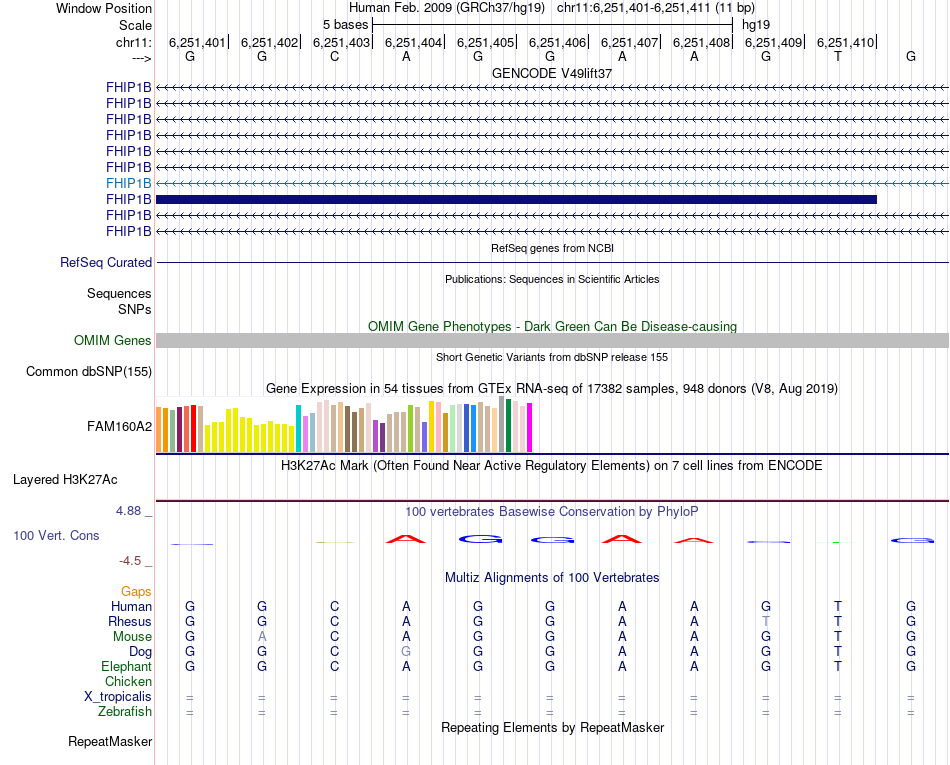This screenshot has height=765, width=950.
Task: Click the 'Window Position' label
Action: (104, 8)
